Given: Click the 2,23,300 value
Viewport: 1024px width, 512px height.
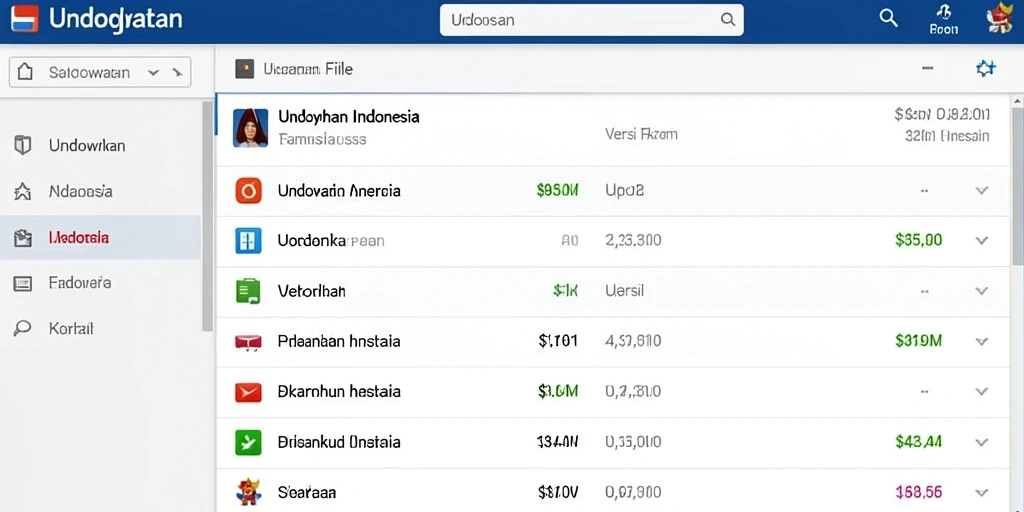Looking at the screenshot, I should tap(633, 240).
